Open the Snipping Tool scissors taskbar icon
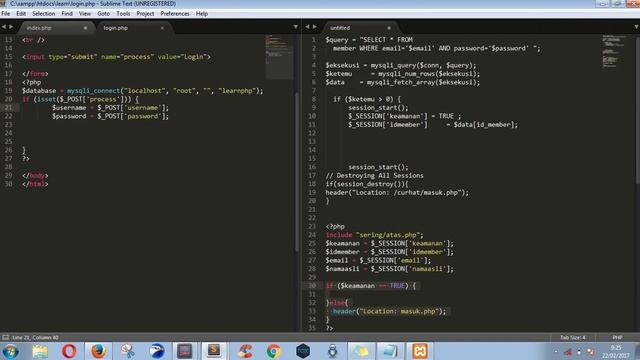The image size is (640, 360). 128,351
